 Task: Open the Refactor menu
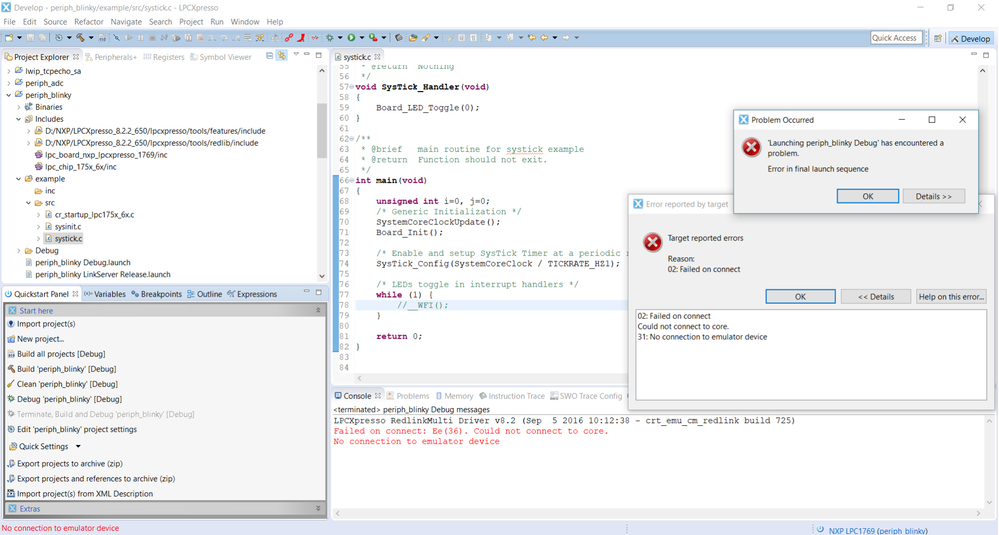click(x=88, y=21)
